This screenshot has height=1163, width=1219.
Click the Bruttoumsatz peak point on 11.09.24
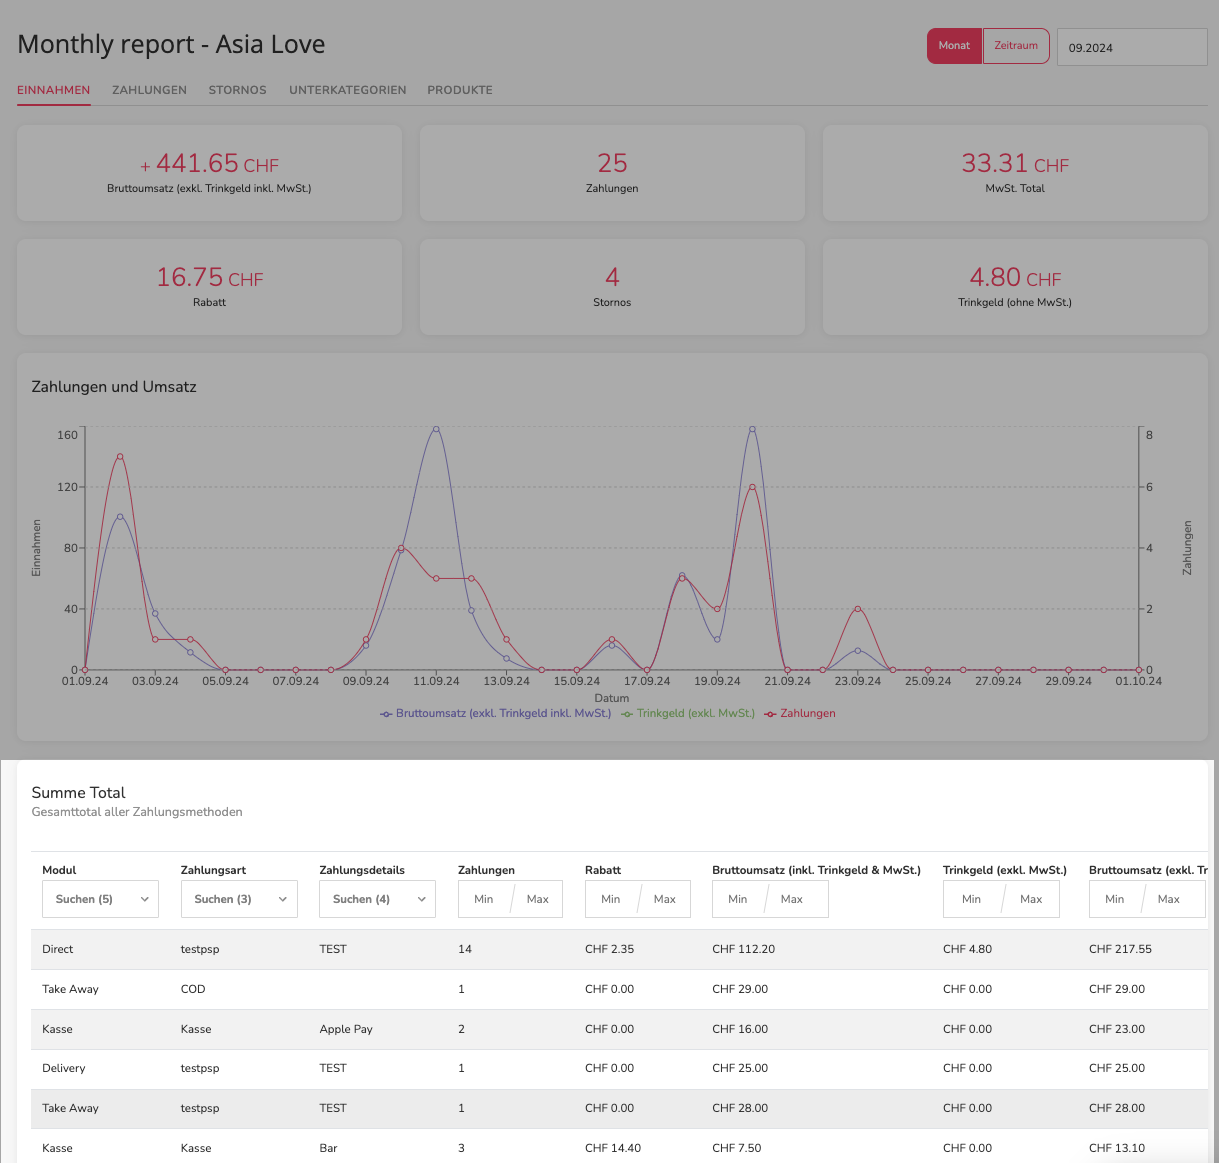pos(436,428)
